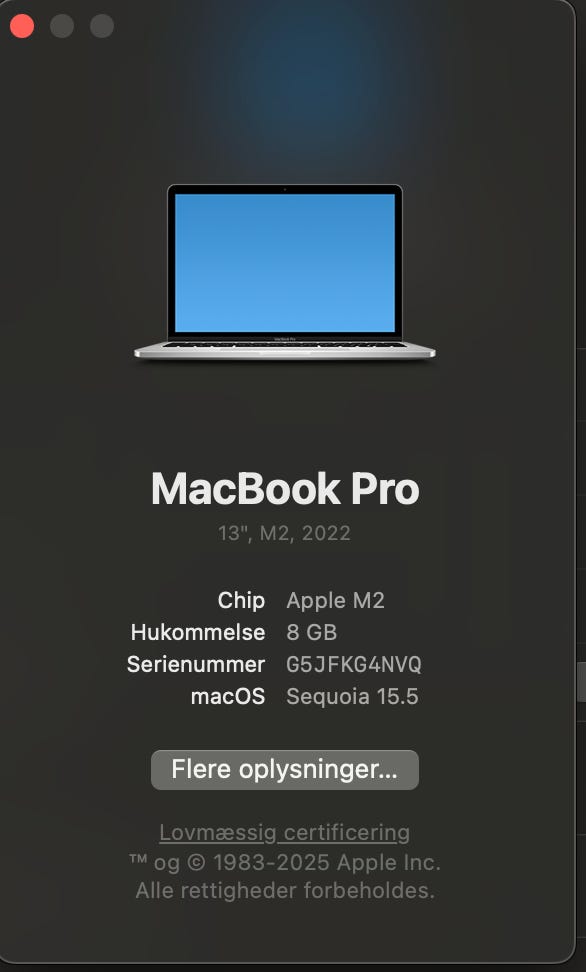Click the 13", M2, 2022 model subtitle
The image size is (586, 972).
point(285,533)
